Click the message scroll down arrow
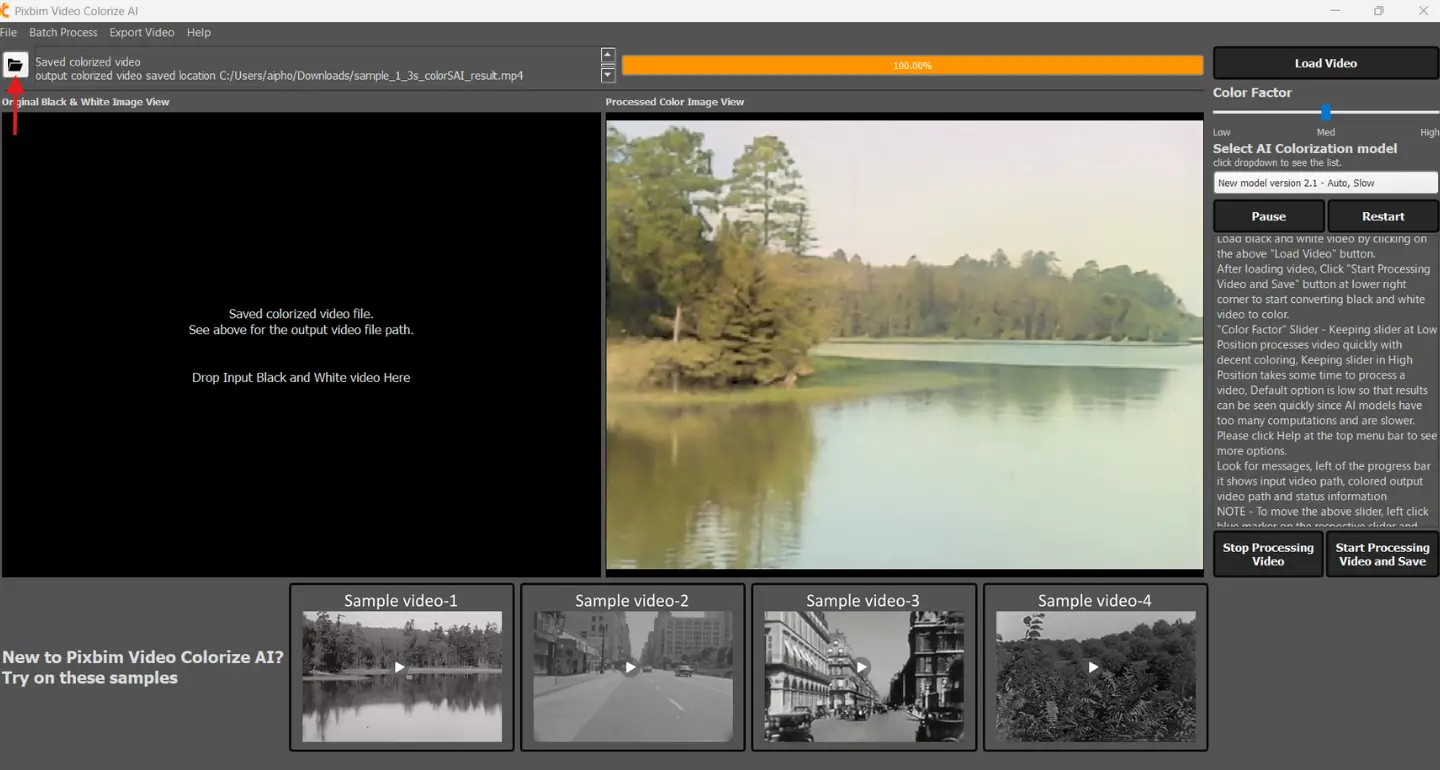This screenshot has height=770, width=1440. [x=608, y=75]
